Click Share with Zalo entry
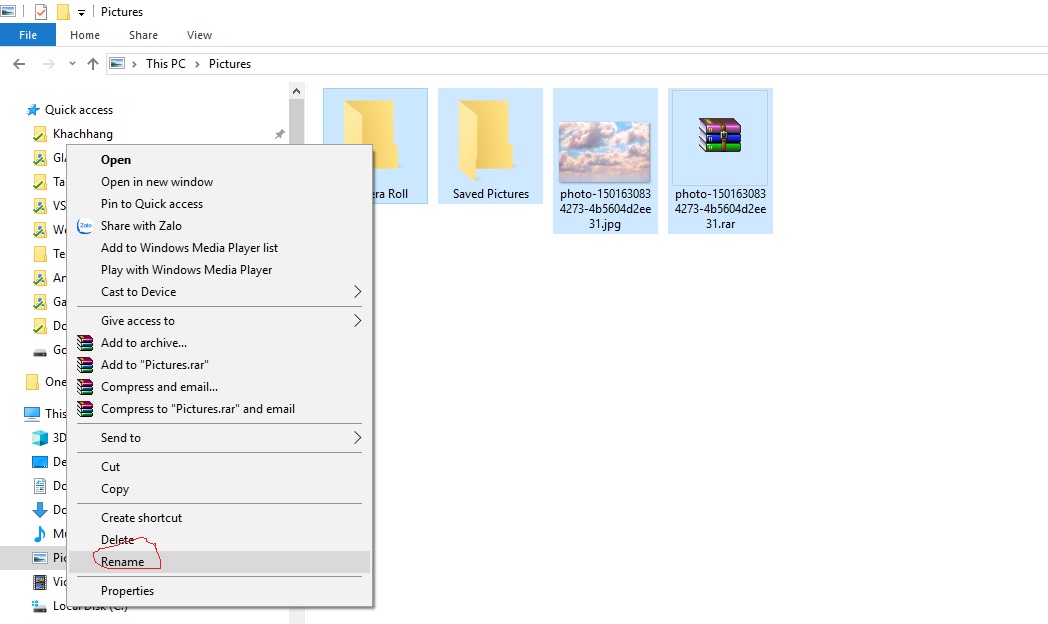 click(219, 226)
